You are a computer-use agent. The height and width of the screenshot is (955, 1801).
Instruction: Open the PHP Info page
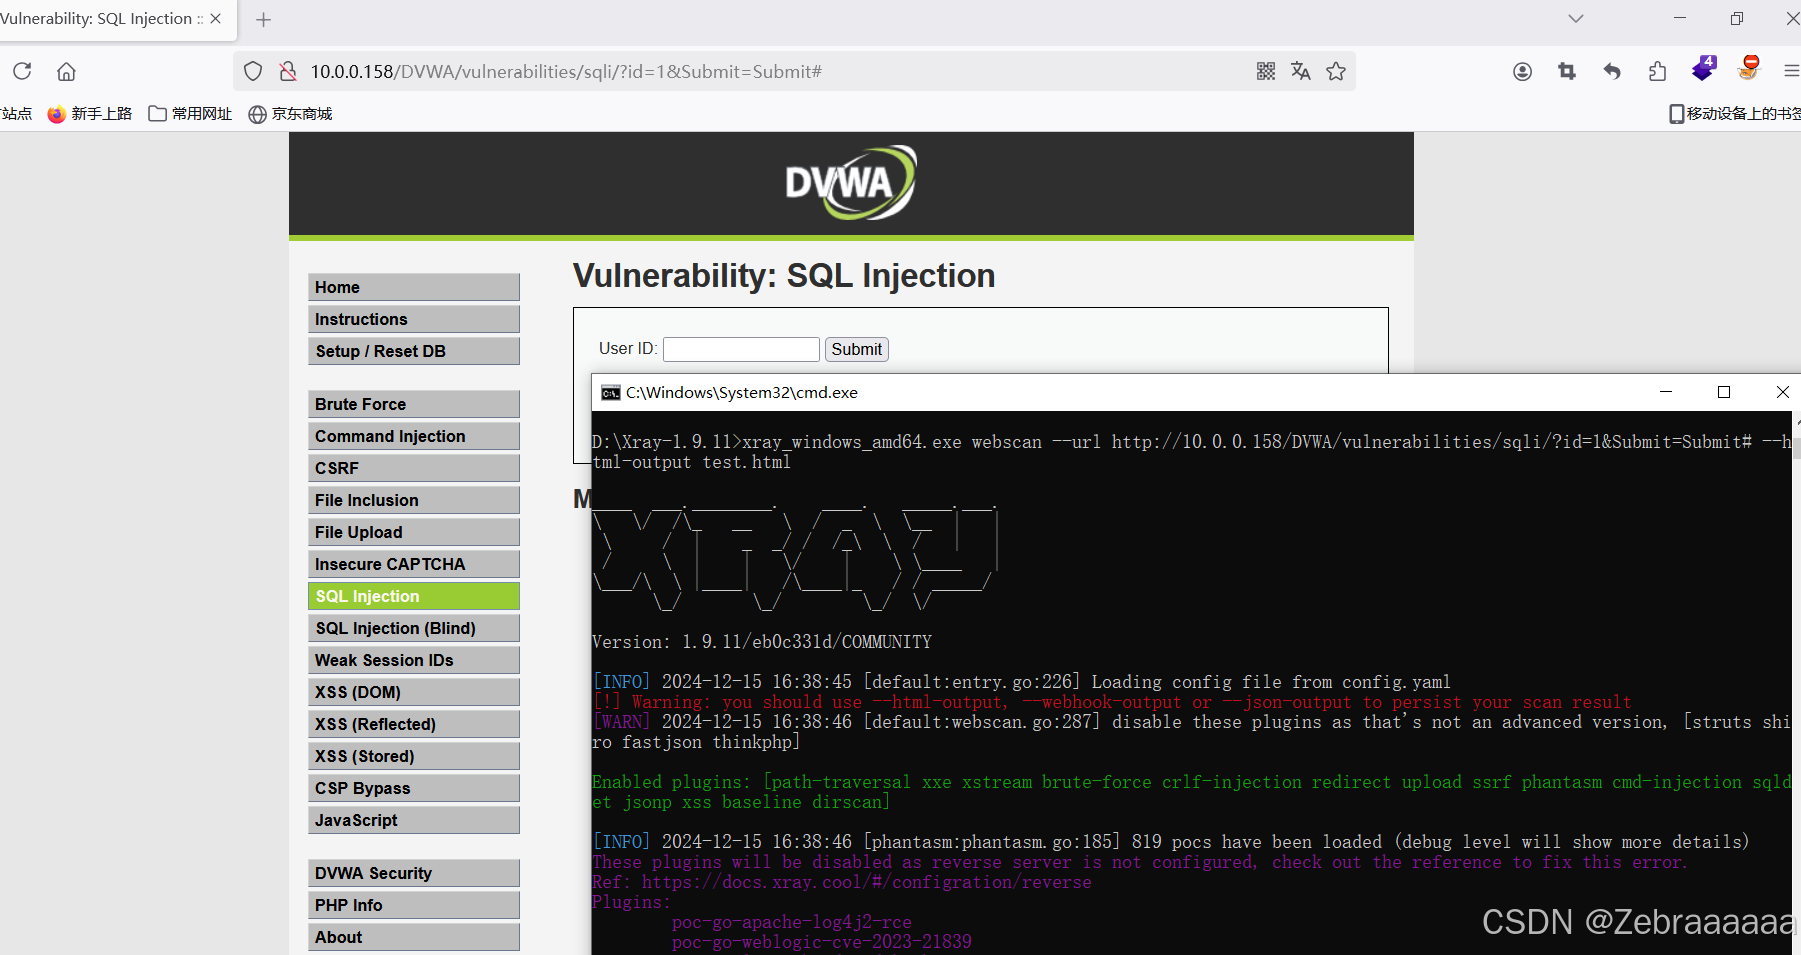point(414,905)
